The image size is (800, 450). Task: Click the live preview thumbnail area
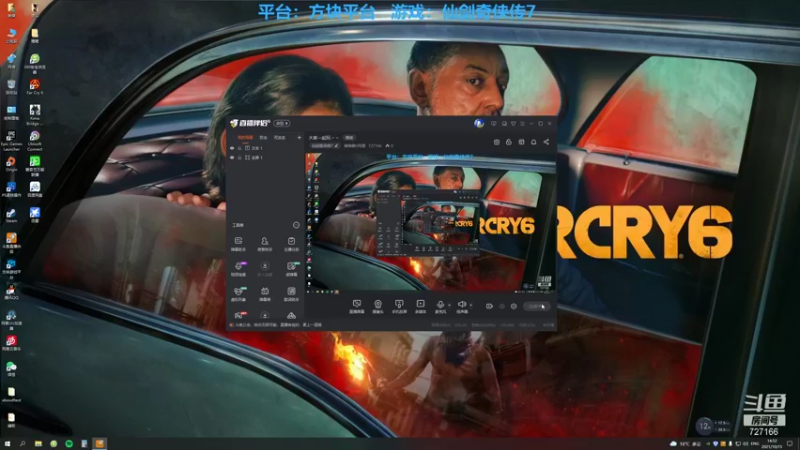[x=430, y=223]
